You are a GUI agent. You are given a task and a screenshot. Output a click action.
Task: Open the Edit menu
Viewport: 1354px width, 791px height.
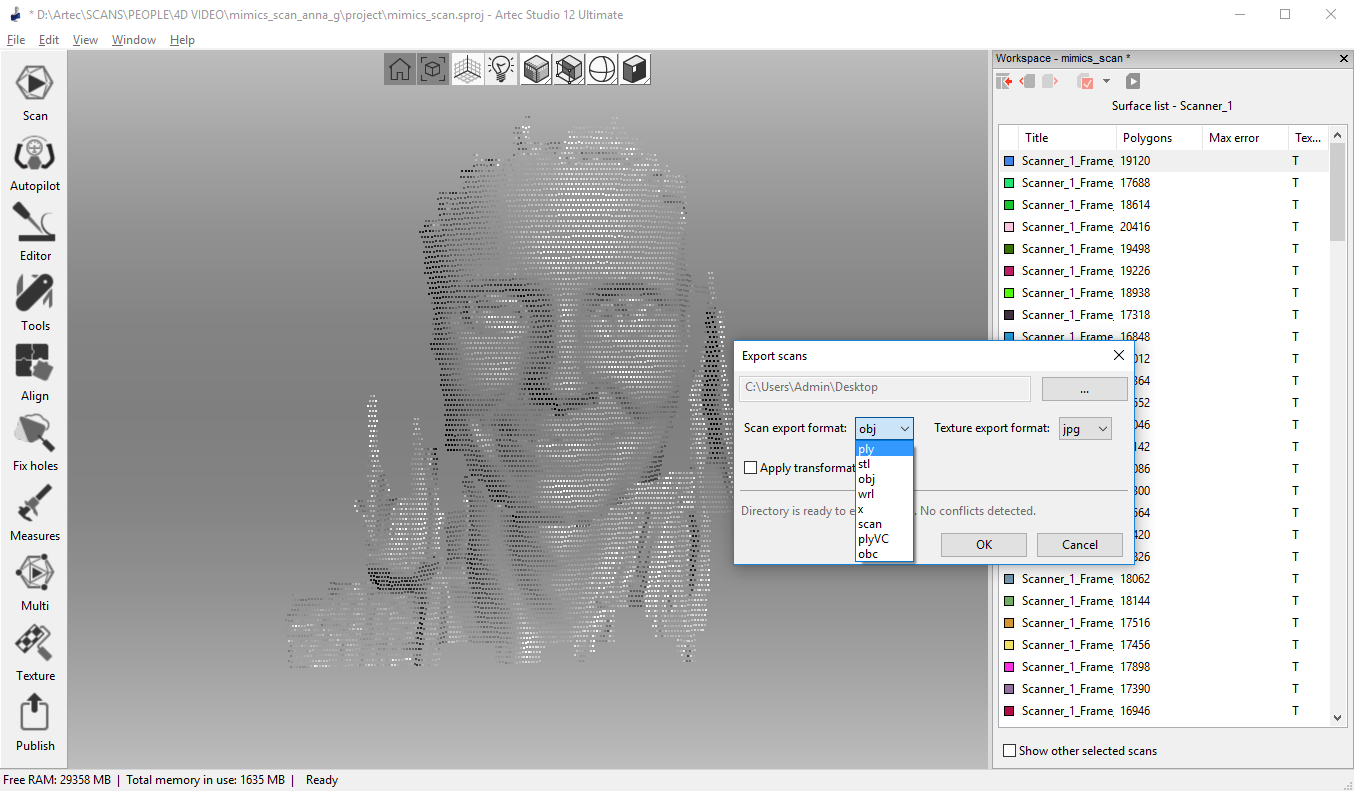[x=49, y=40]
